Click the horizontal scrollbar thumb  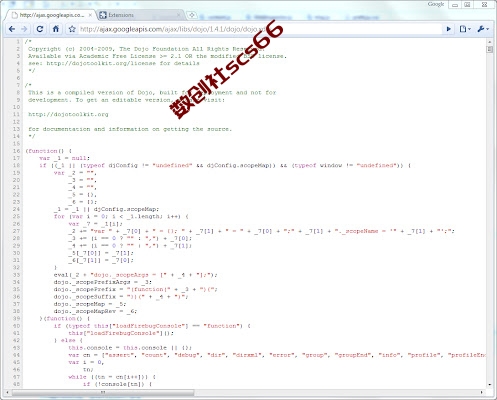102,392
